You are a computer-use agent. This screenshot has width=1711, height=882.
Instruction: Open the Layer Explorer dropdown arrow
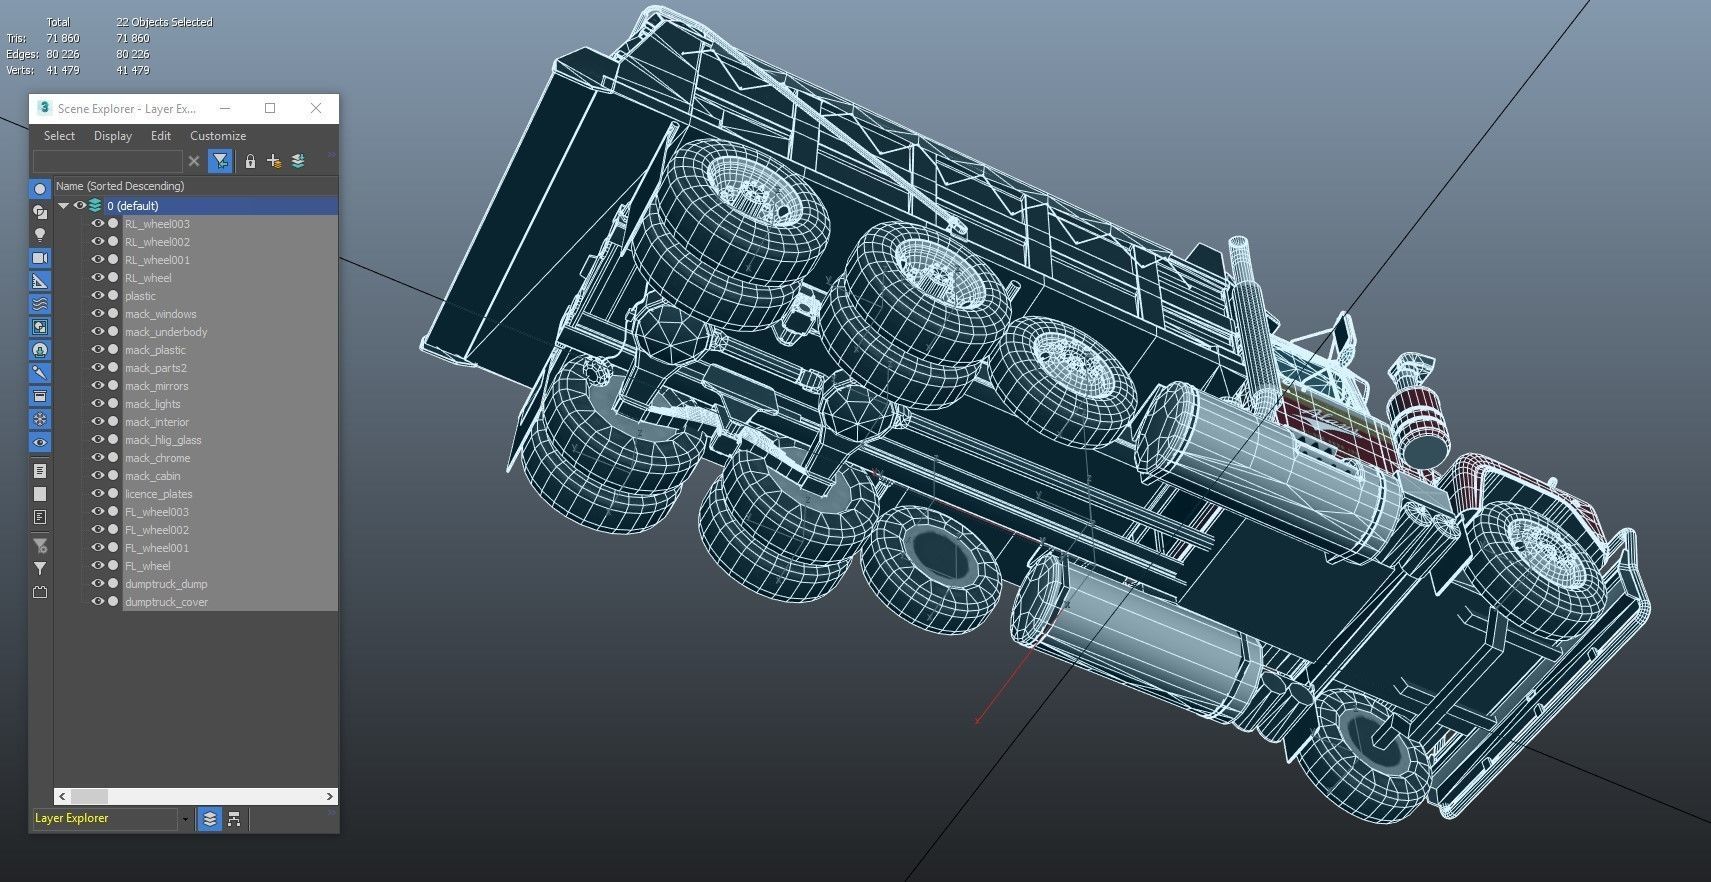pos(185,819)
